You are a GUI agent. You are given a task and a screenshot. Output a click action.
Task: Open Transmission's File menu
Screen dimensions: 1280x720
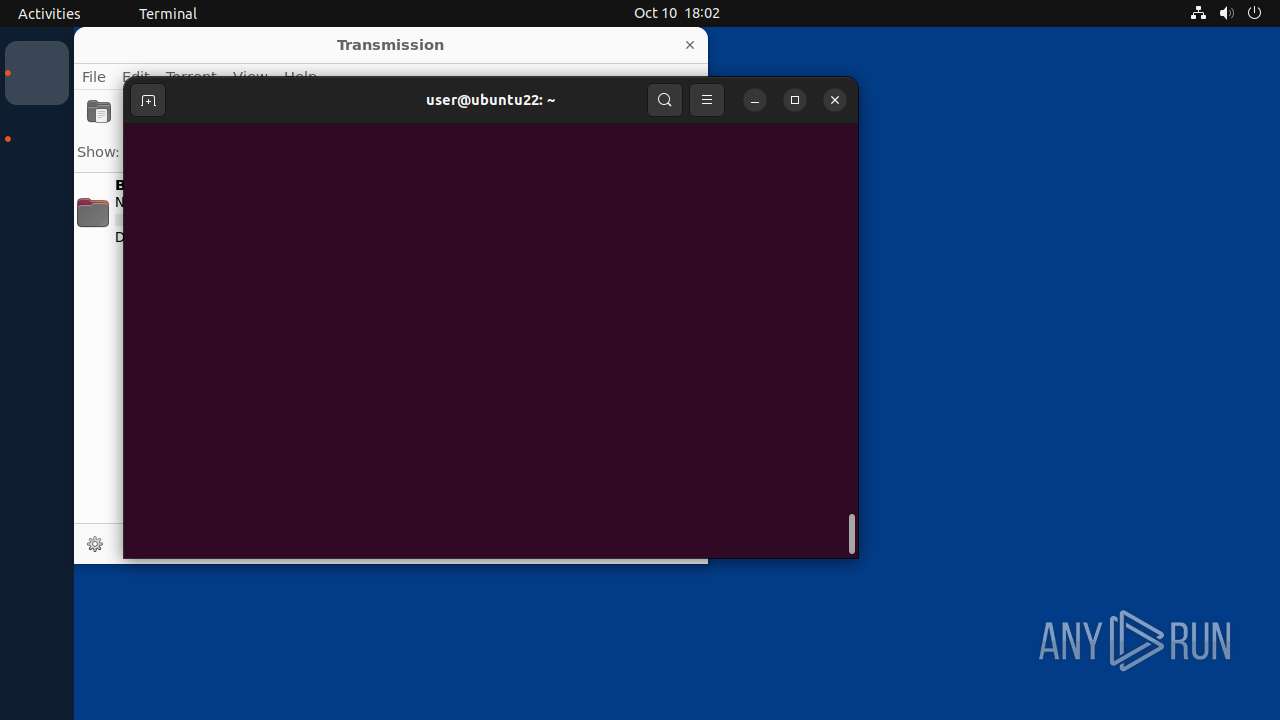click(94, 77)
